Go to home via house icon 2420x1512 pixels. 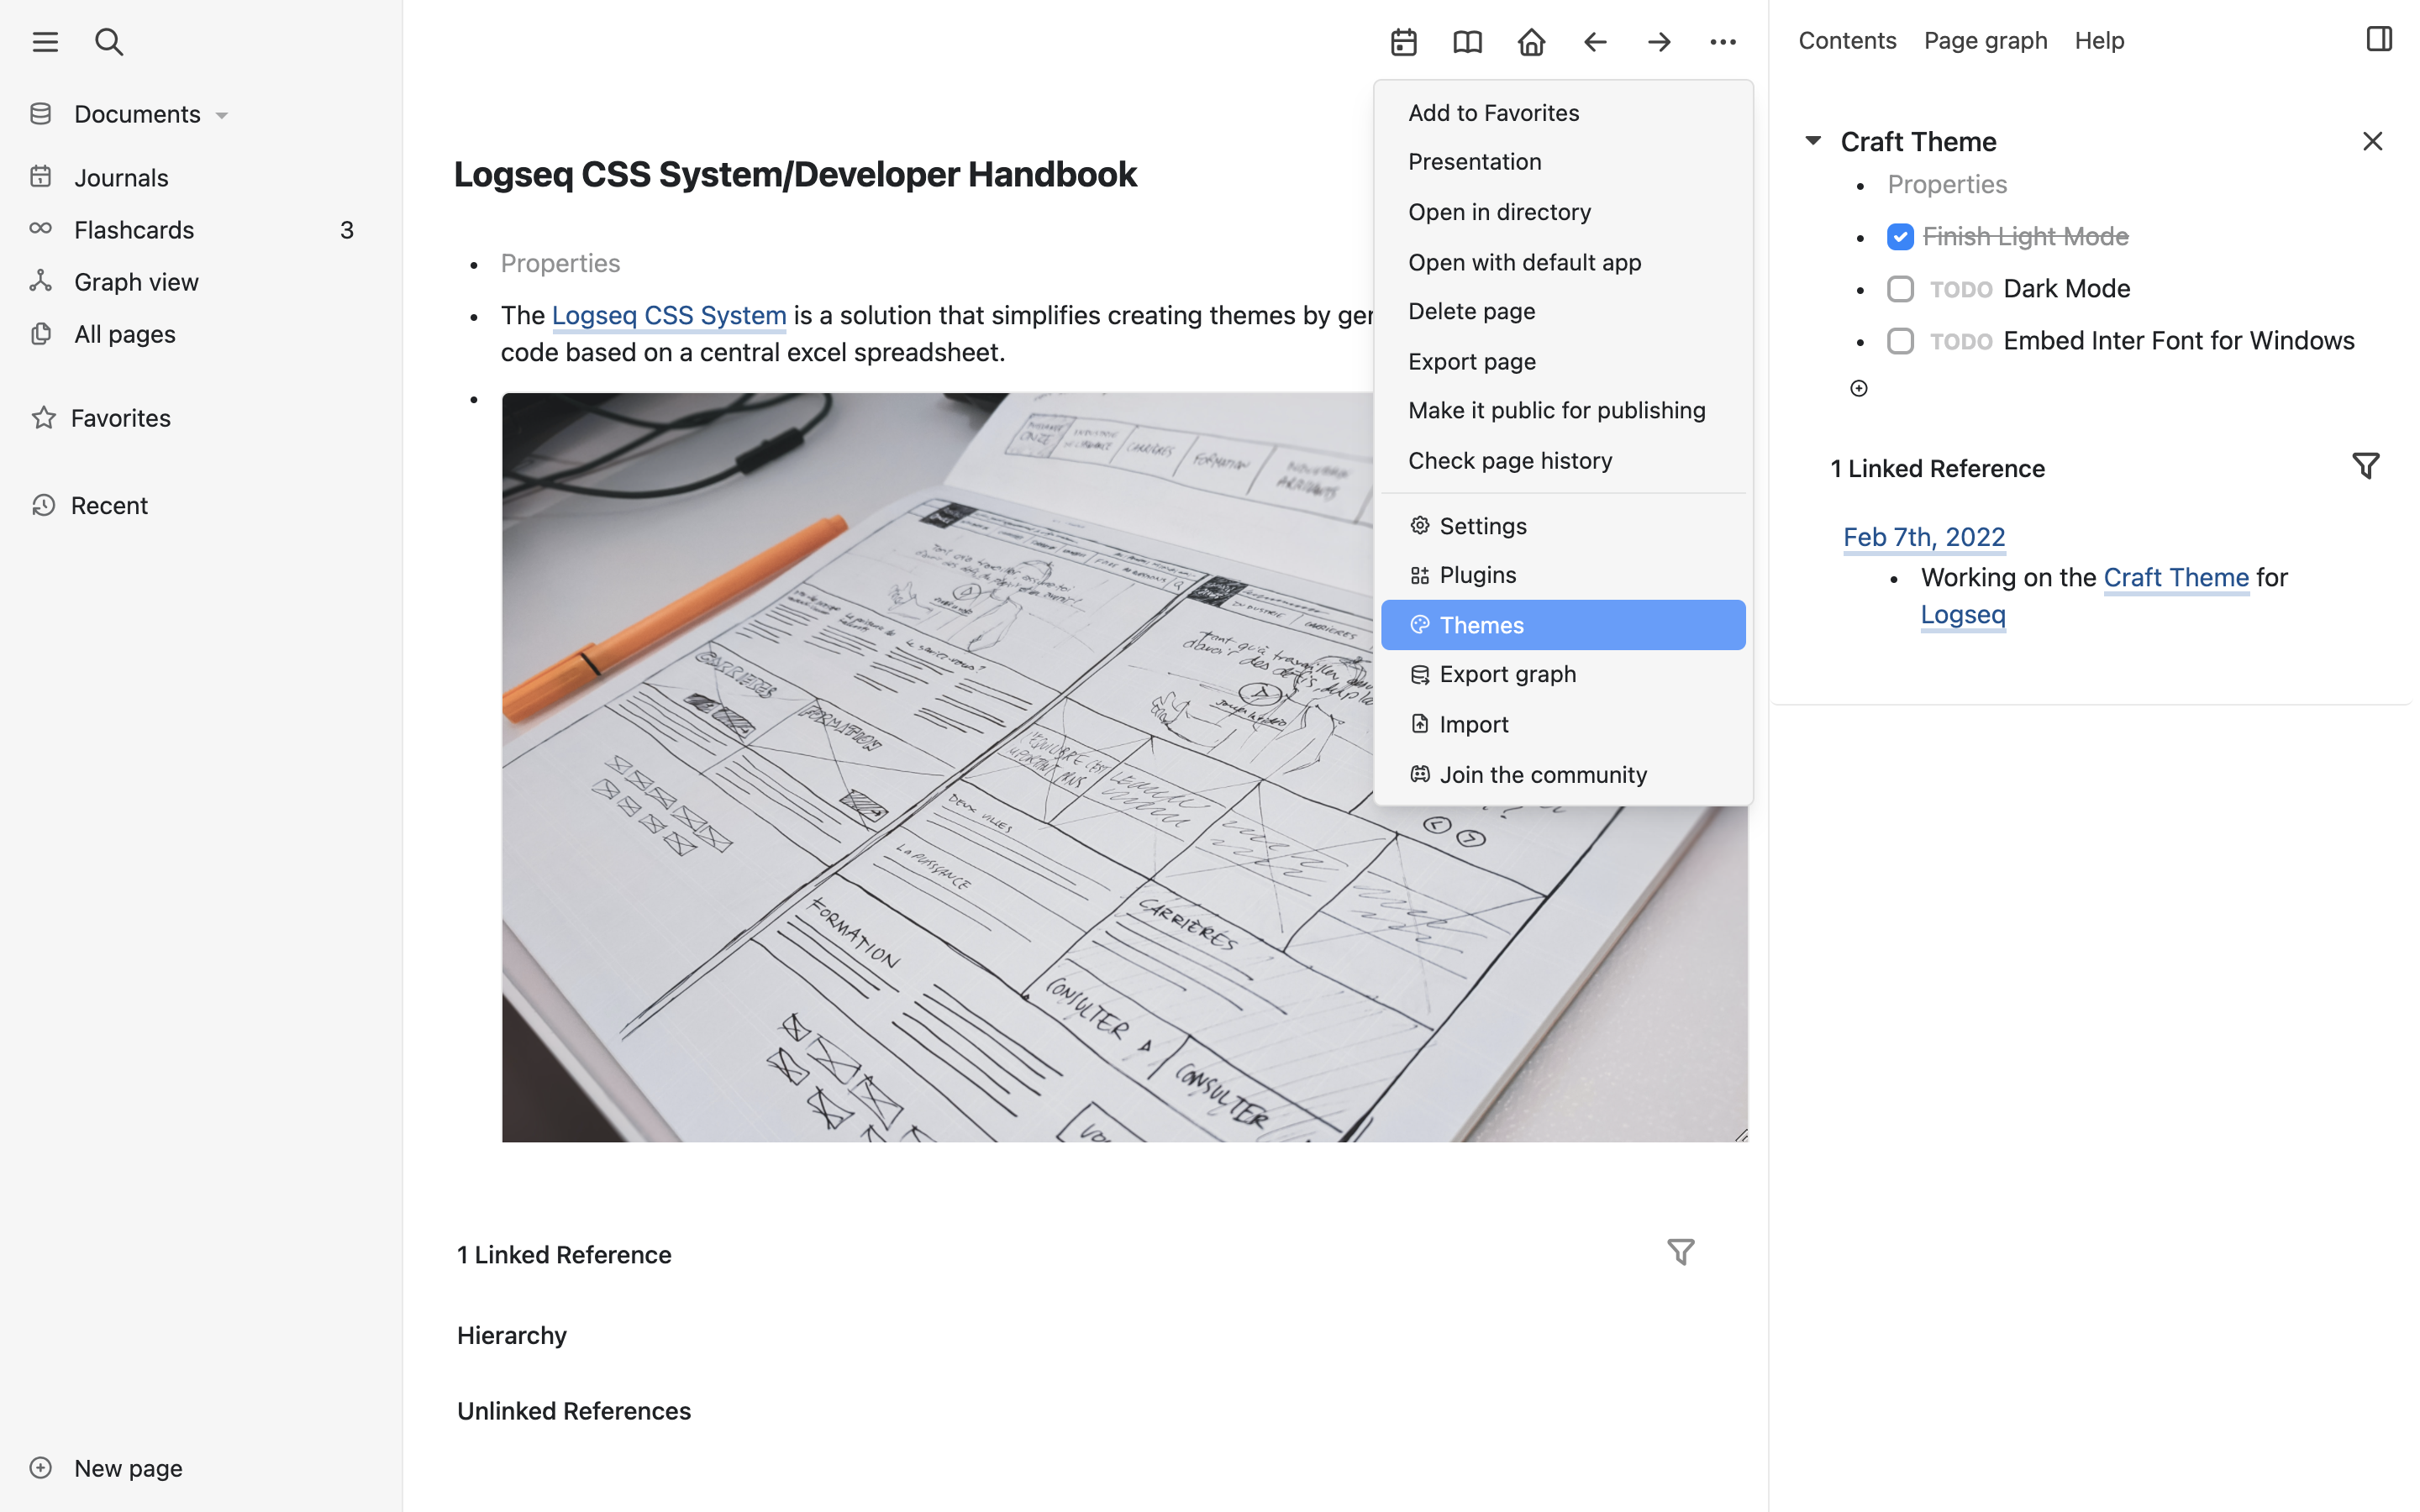click(1531, 42)
